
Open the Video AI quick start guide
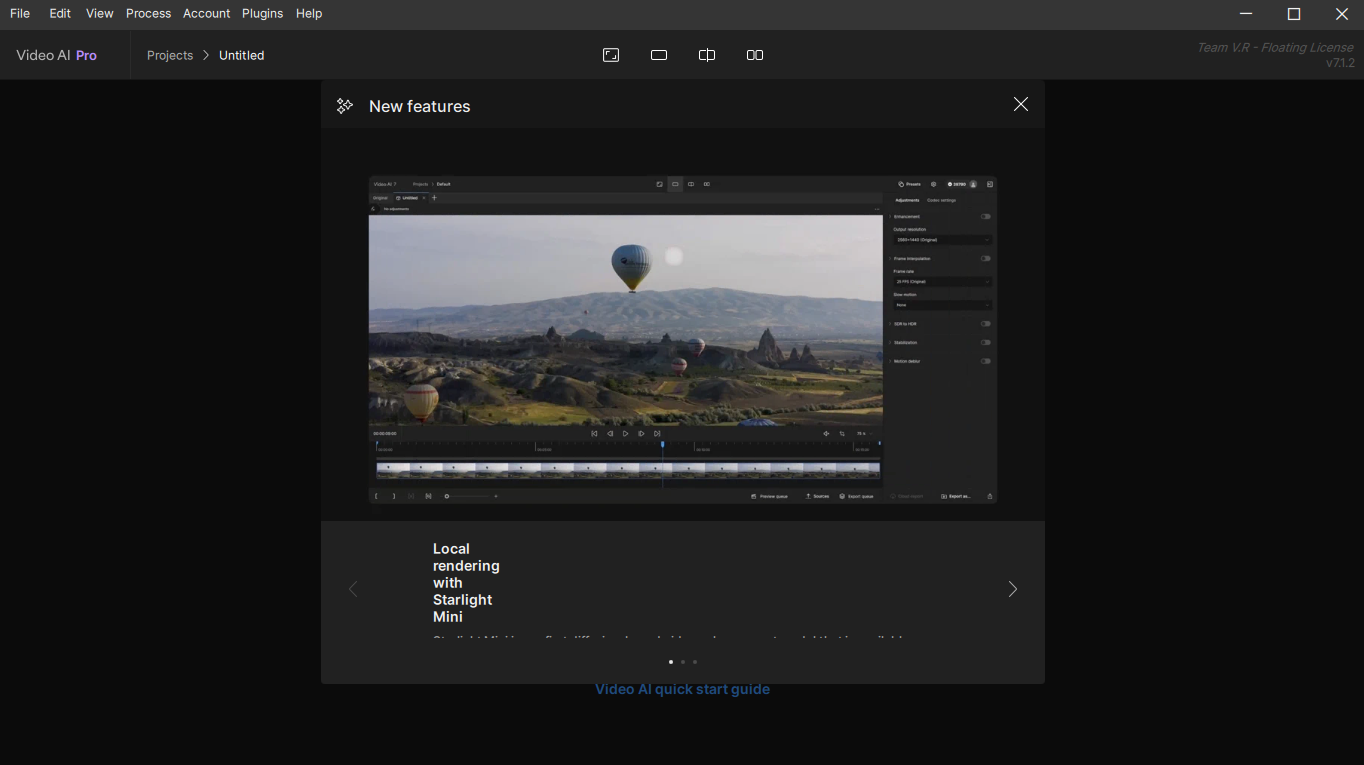(682, 688)
